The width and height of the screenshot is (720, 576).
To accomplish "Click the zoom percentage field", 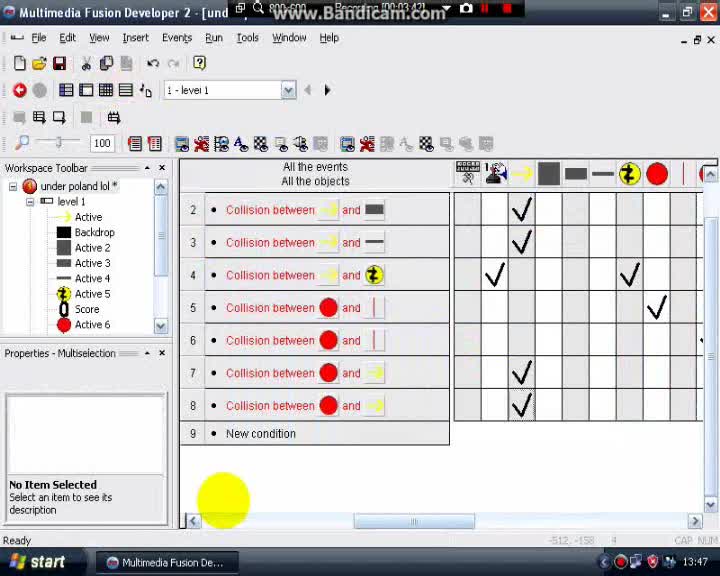I will [102, 143].
